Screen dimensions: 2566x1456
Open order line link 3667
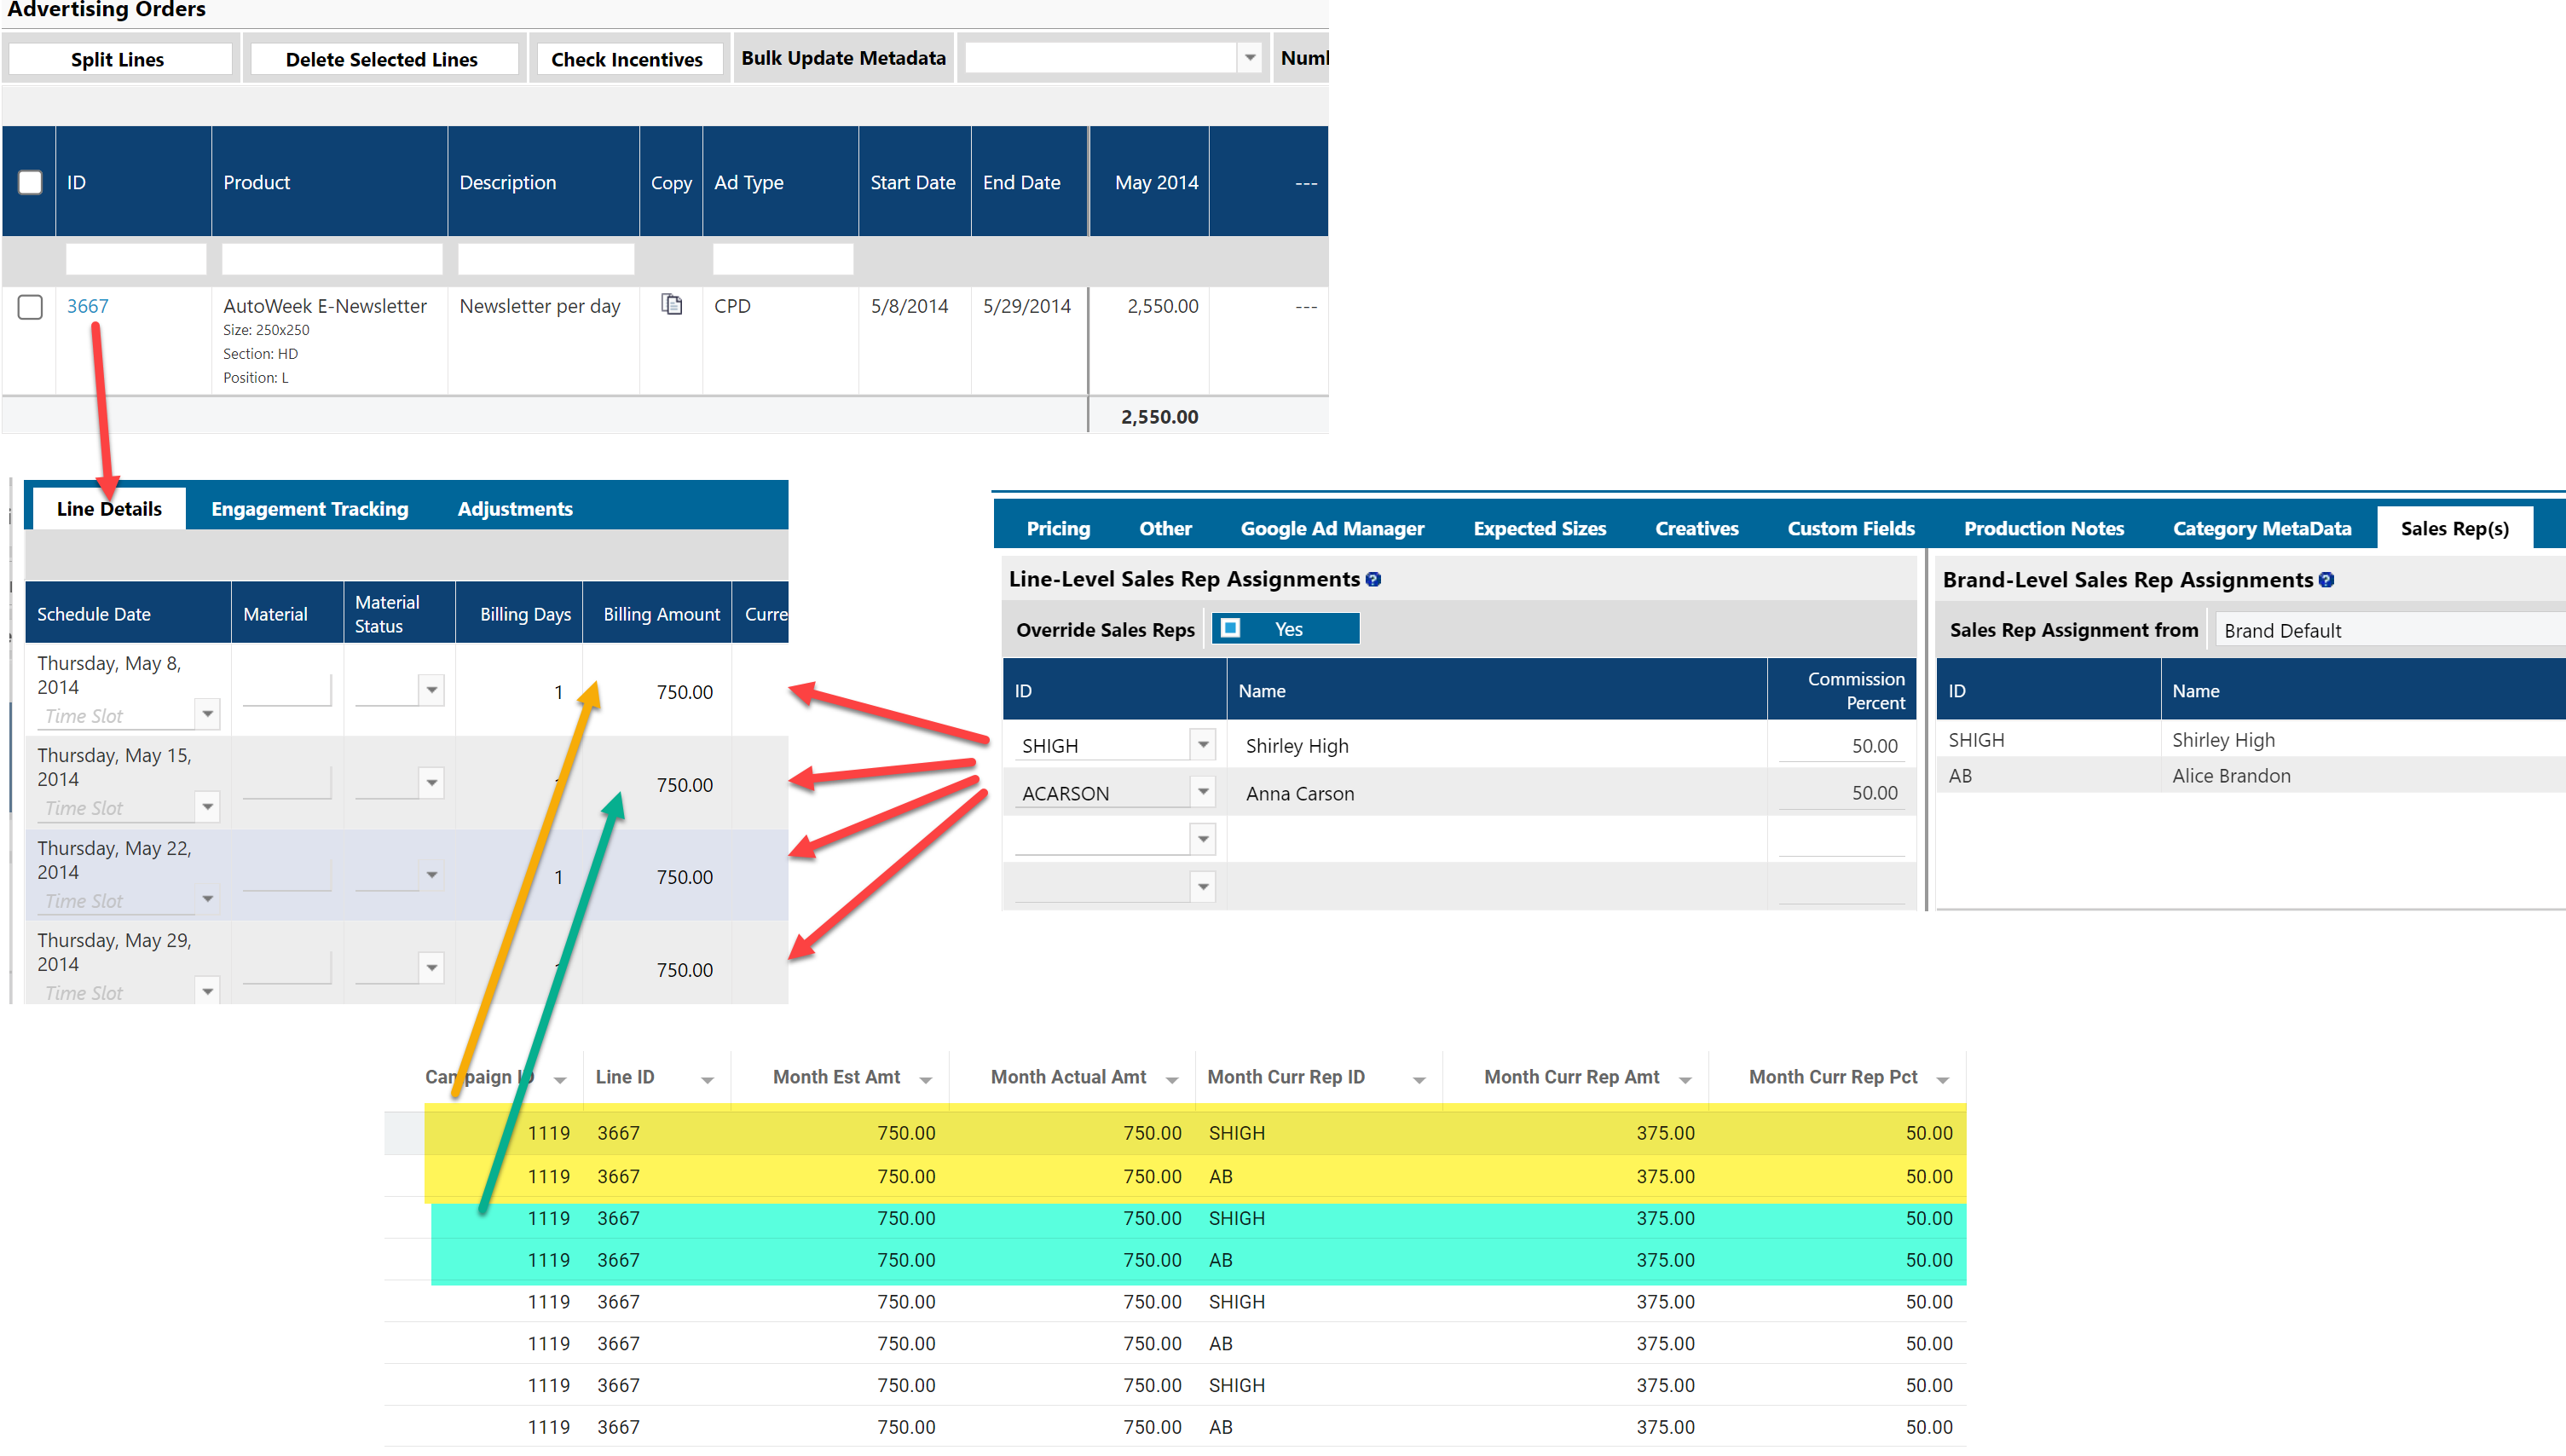[87, 306]
